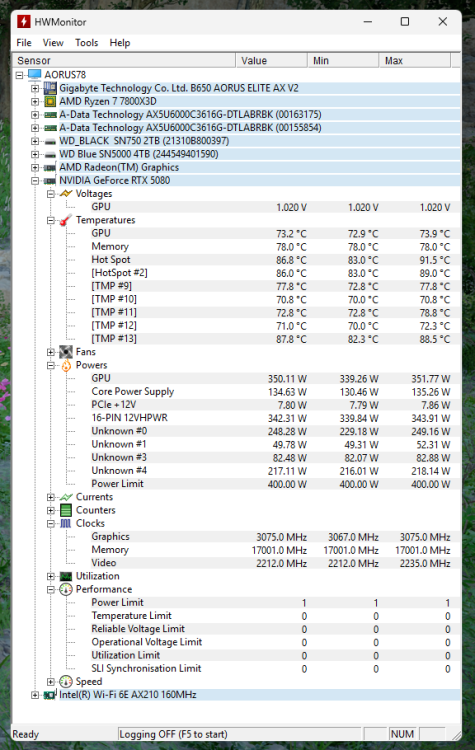The image size is (475, 750).
Task: Click the AMD Radeon Graphics card icon
Action: click(x=50, y=167)
